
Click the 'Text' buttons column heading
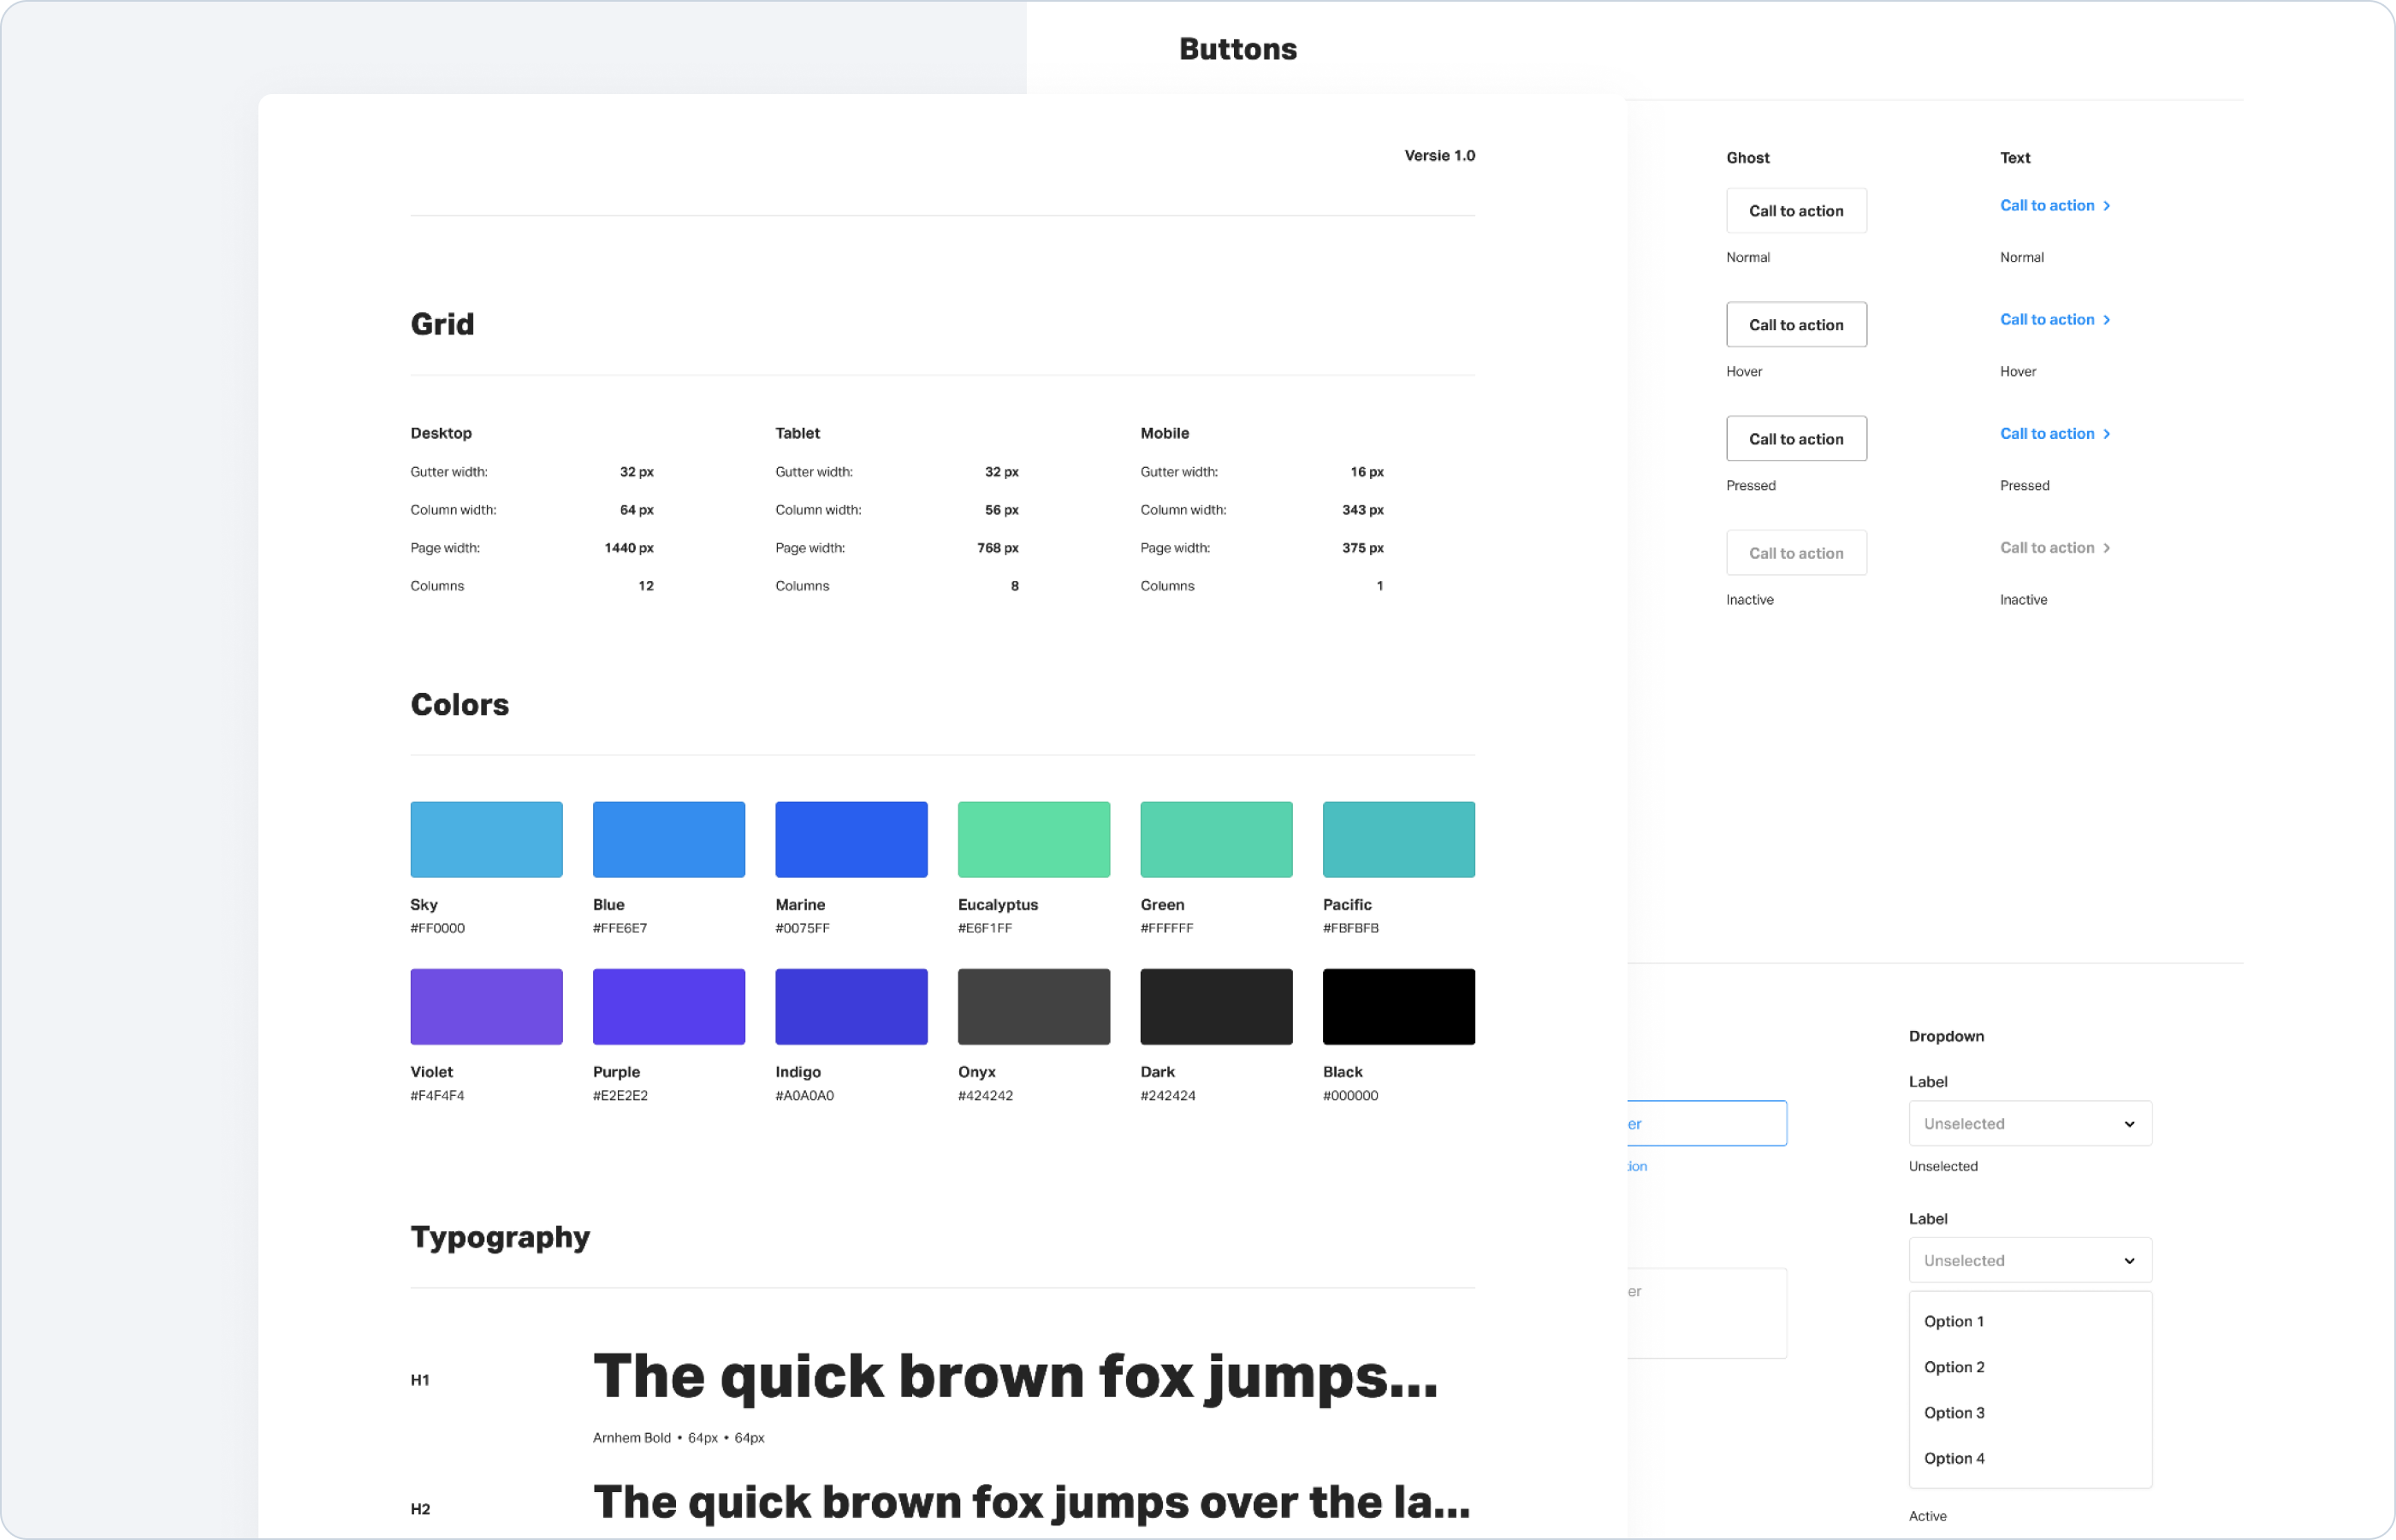[2015, 158]
